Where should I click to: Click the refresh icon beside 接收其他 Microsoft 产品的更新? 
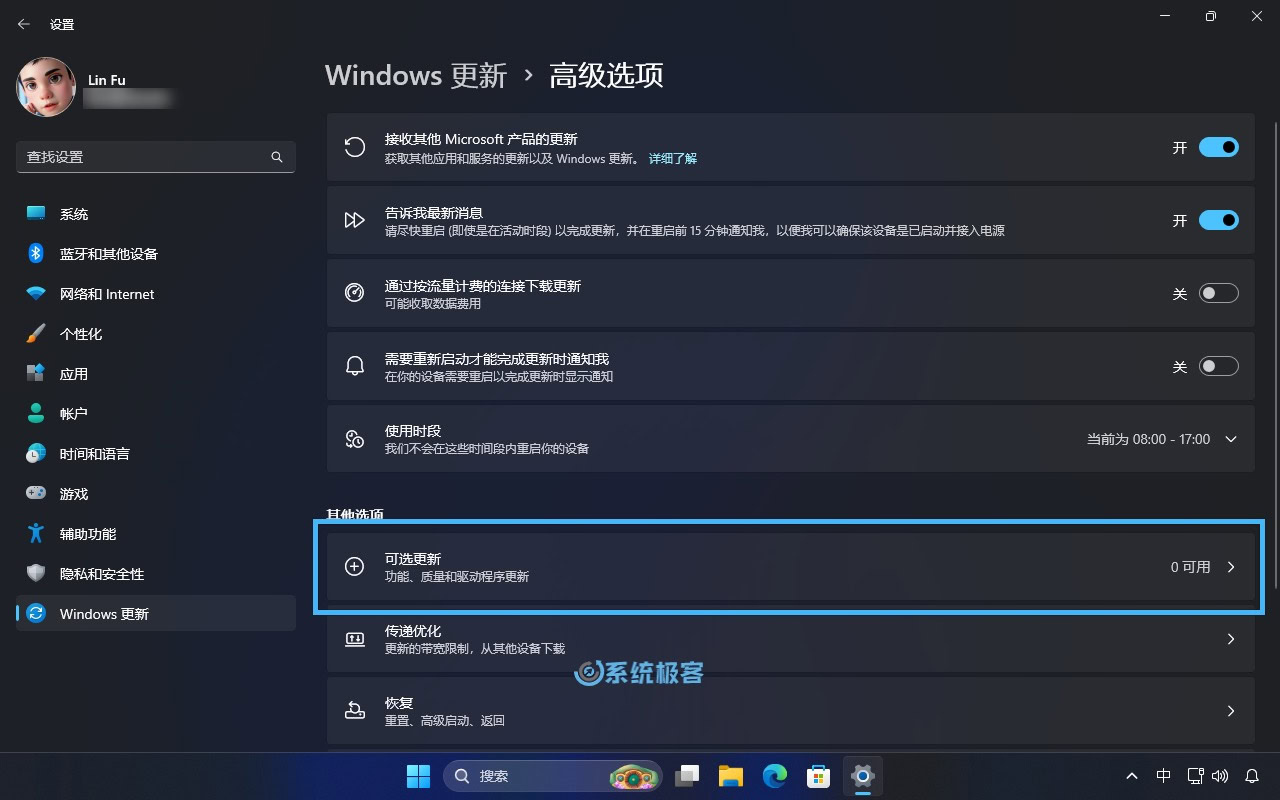[x=354, y=147]
